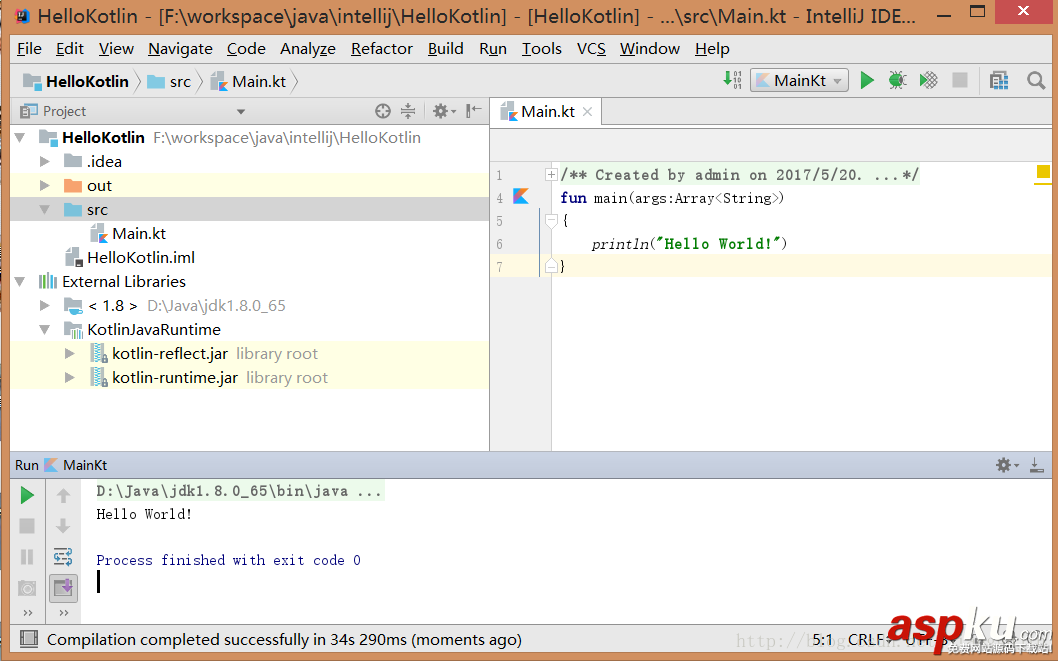Click the Make Project build icon
Viewport: 1058px width, 661px height.
point(733,80)
